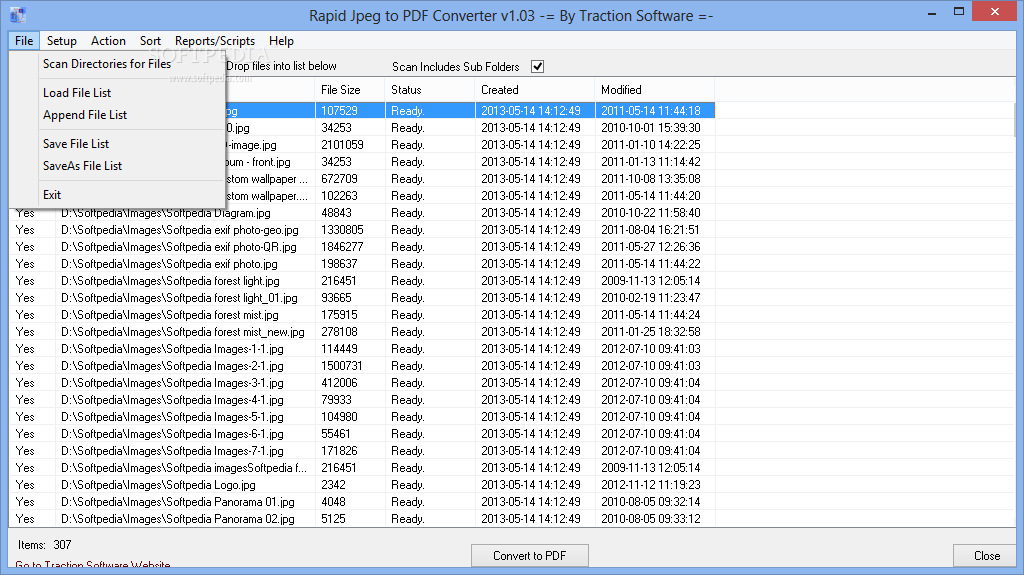Open the Help menu
This screenshot has width=1024, height=575.
281,41
